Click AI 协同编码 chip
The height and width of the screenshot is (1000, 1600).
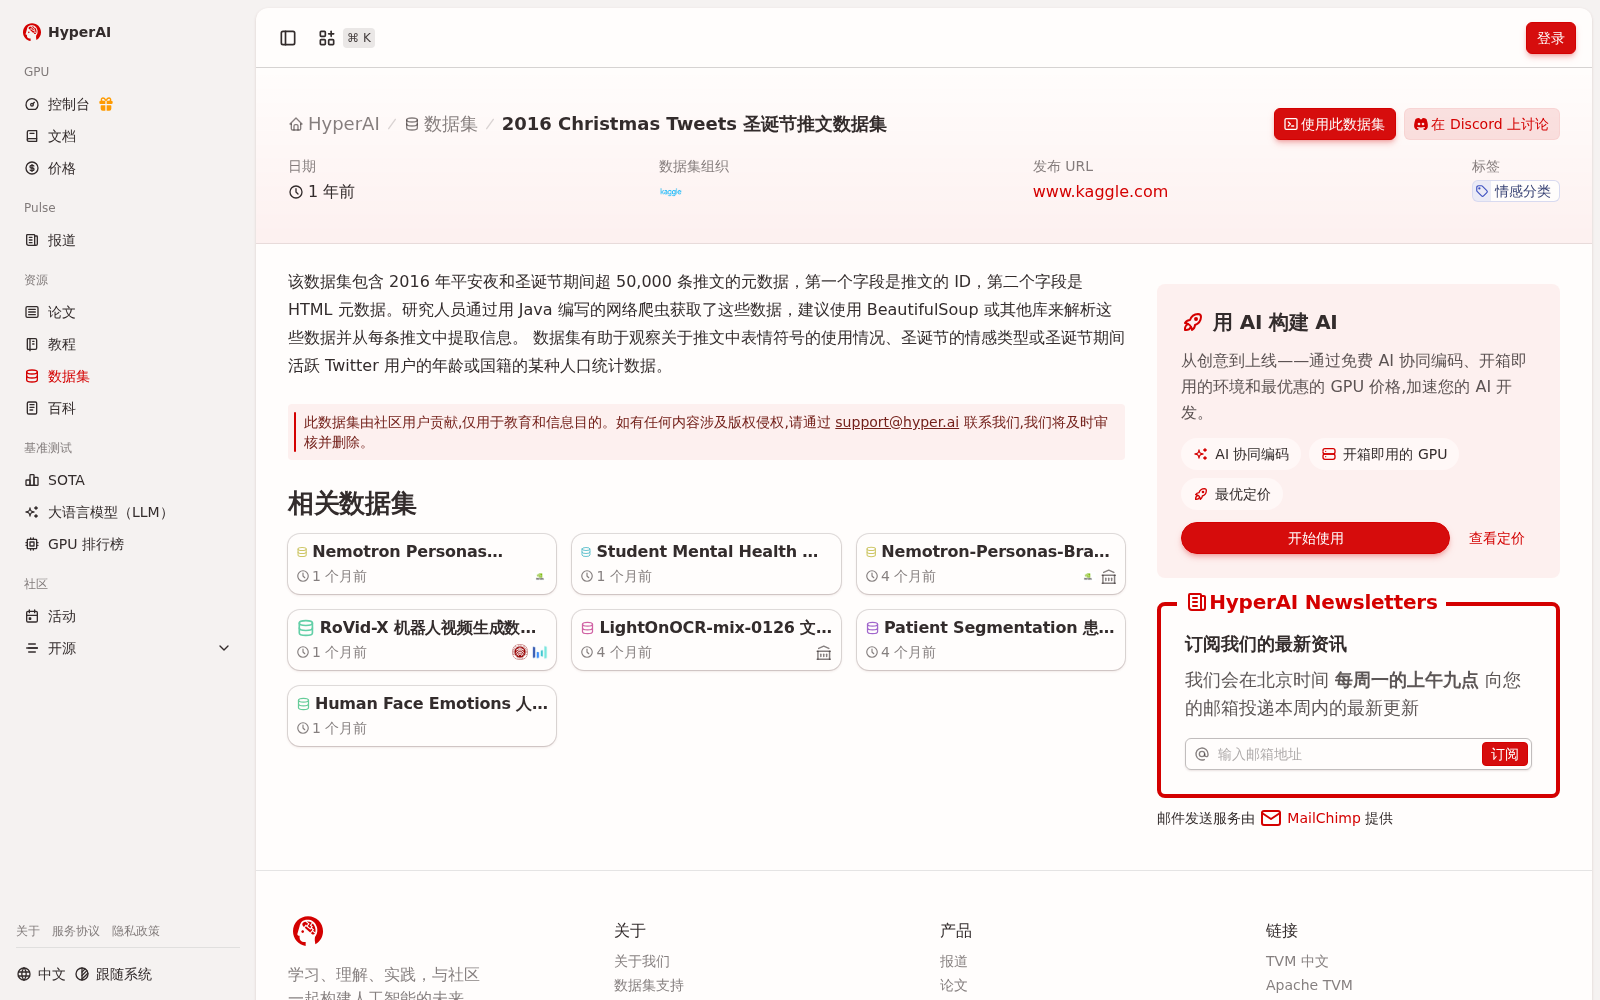pos(1241,454)
